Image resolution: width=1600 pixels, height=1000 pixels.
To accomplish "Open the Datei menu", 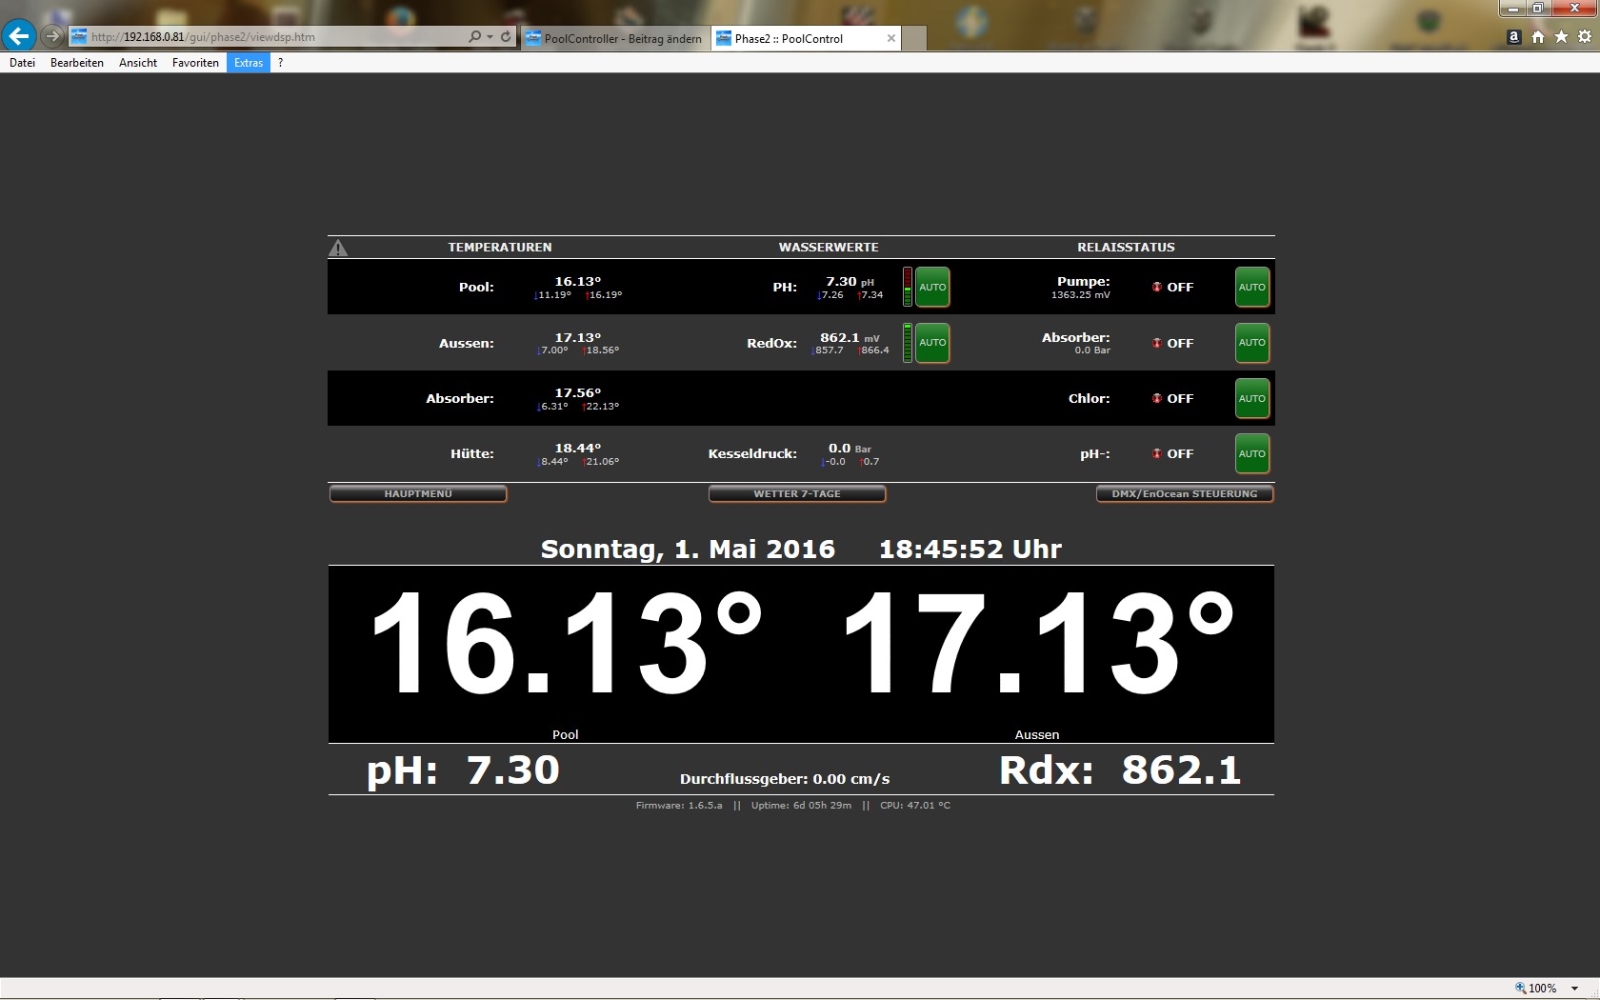I will click(22, 63).
